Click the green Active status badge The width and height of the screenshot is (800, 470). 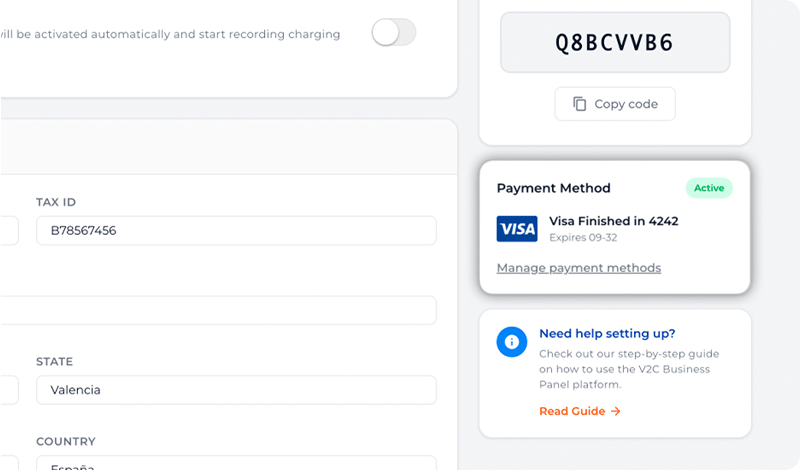pyautogui.click(x=709, y=188)
